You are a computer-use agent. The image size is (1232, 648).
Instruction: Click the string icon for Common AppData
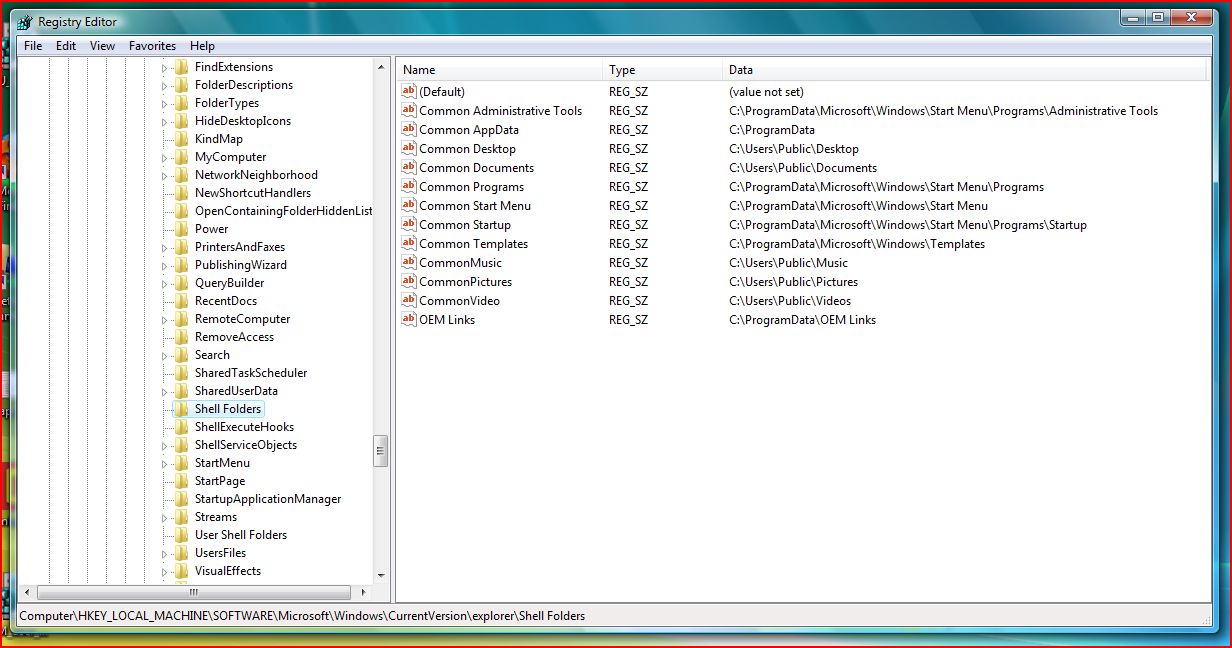pos(409,129)
